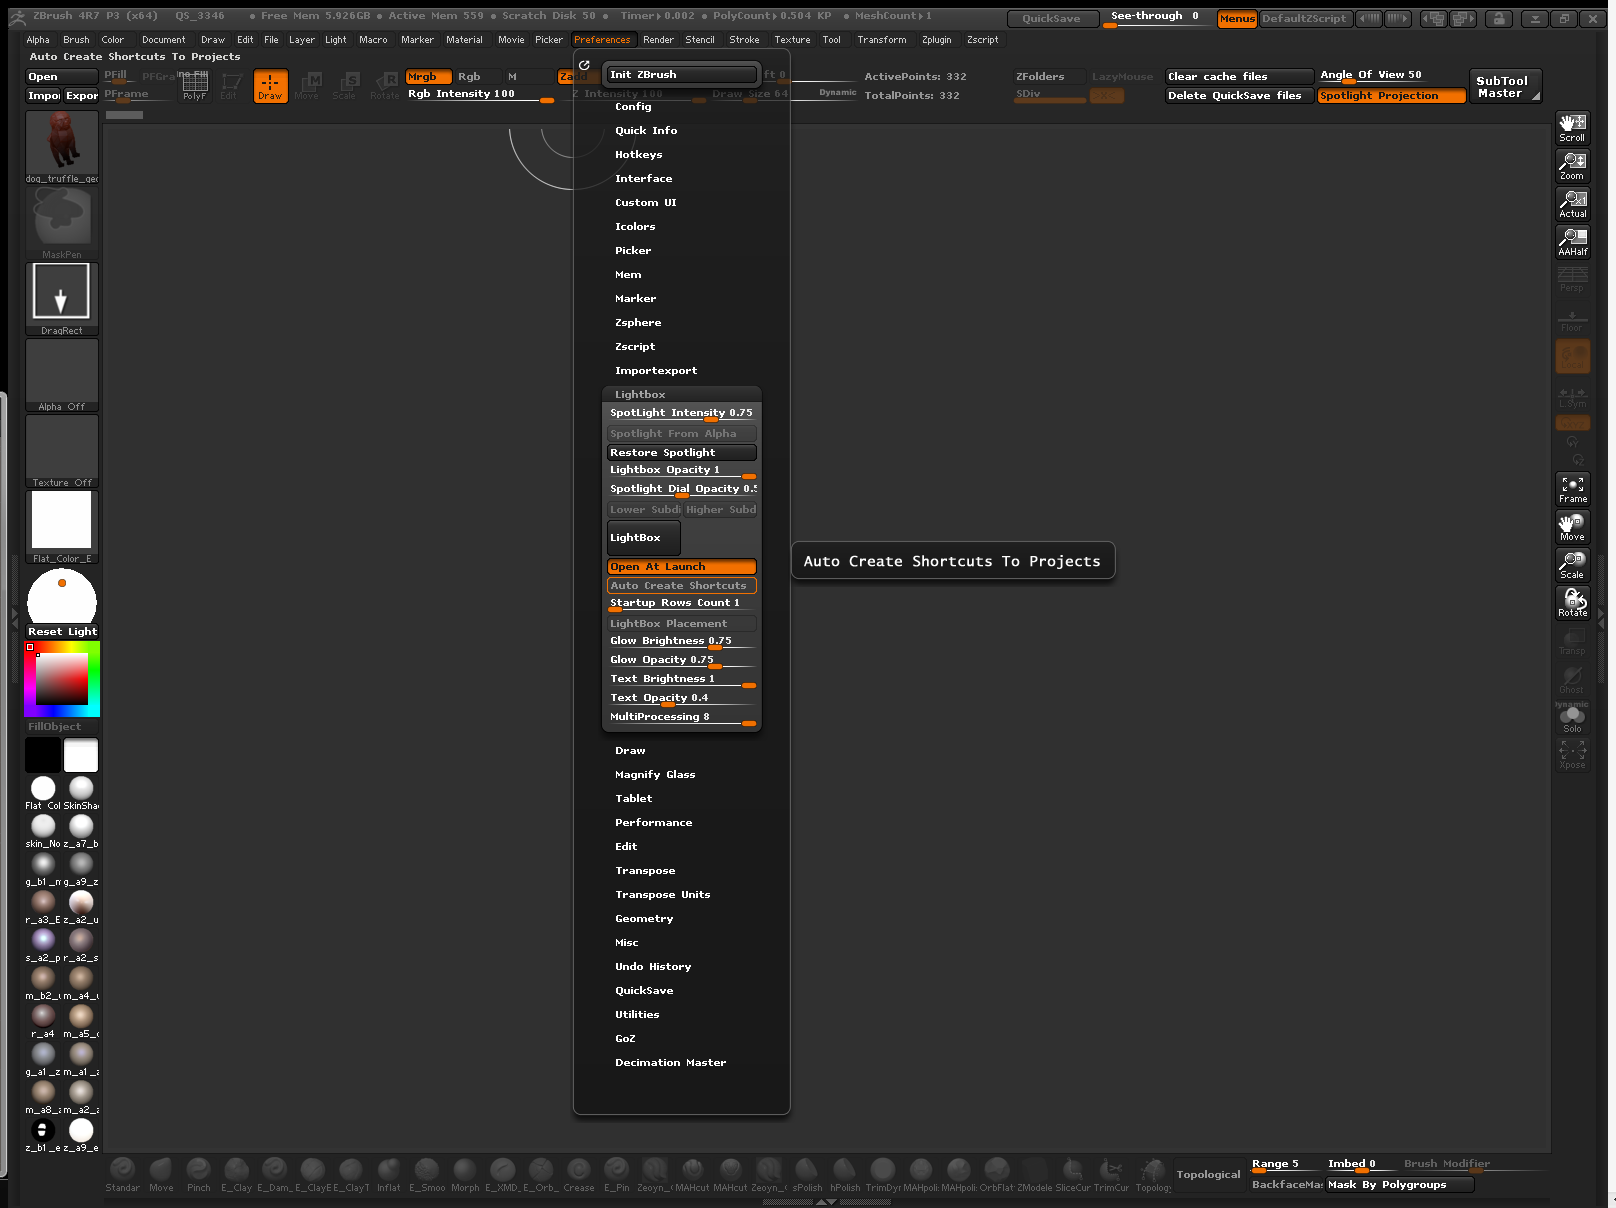Image resolution: width=1616 pixels, height=1208 pixels.
Task: Click the Preferences palette dock icon
Action: coord(584,65)
